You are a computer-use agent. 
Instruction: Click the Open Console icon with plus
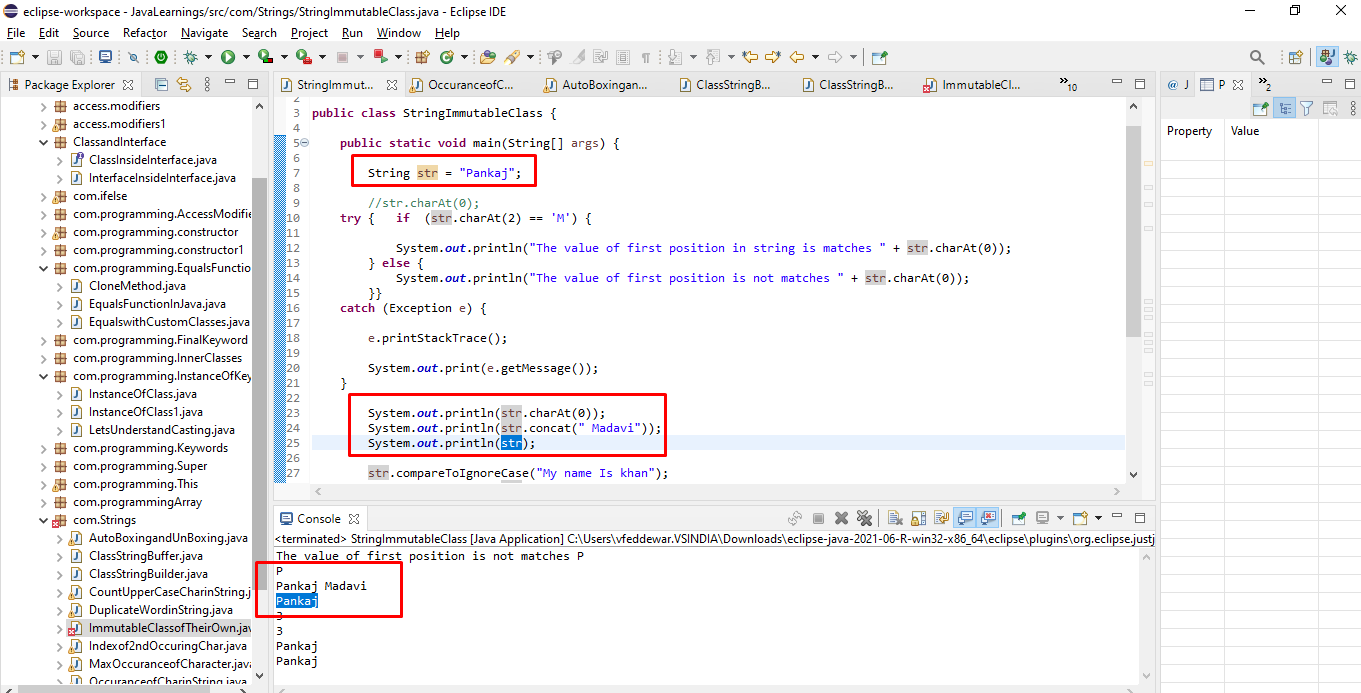click(1080, 518)
